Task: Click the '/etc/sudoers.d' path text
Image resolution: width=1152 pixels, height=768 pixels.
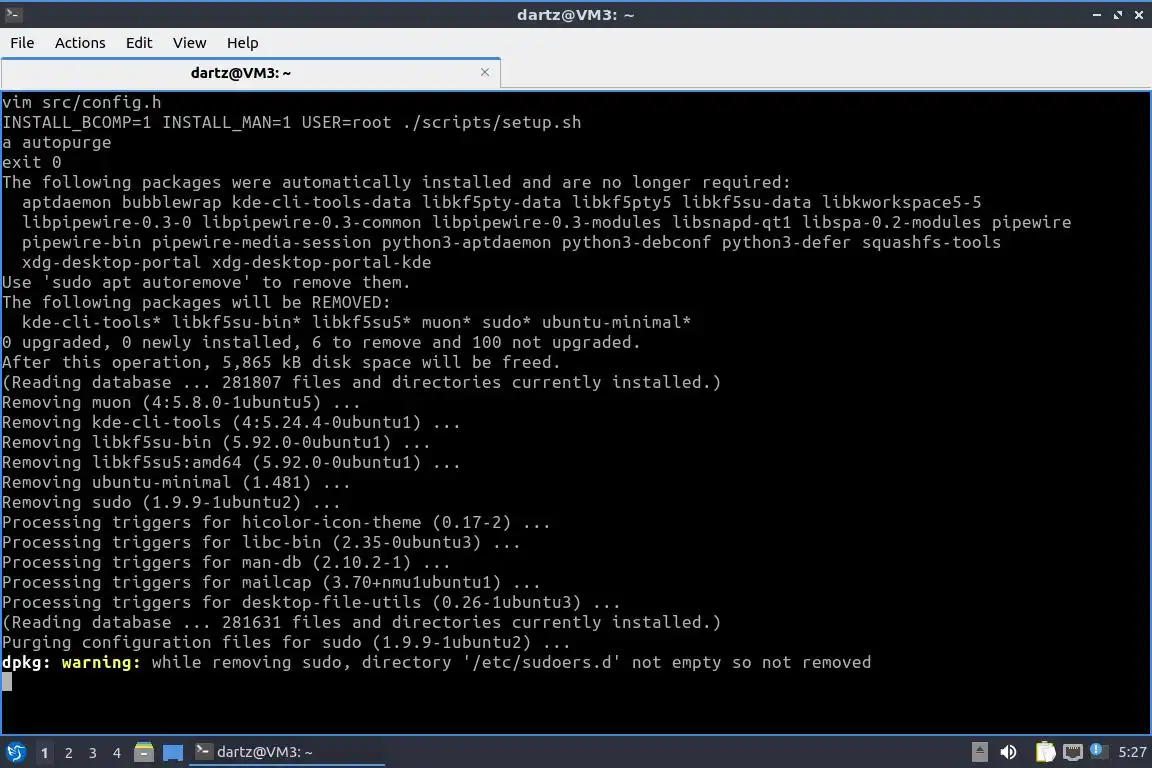Action: pos(541,662)
